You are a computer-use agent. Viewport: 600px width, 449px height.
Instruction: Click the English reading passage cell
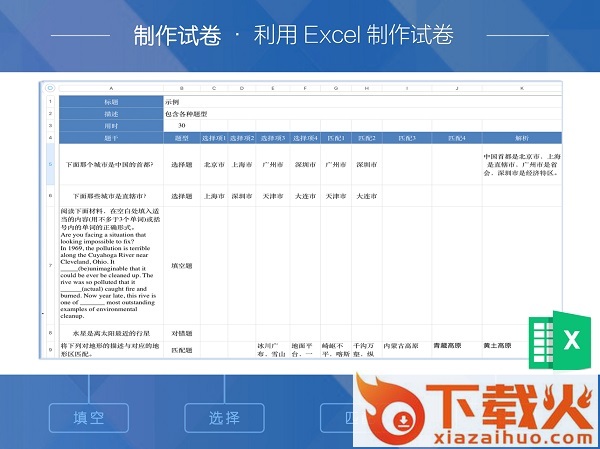[x=111, y=266]
